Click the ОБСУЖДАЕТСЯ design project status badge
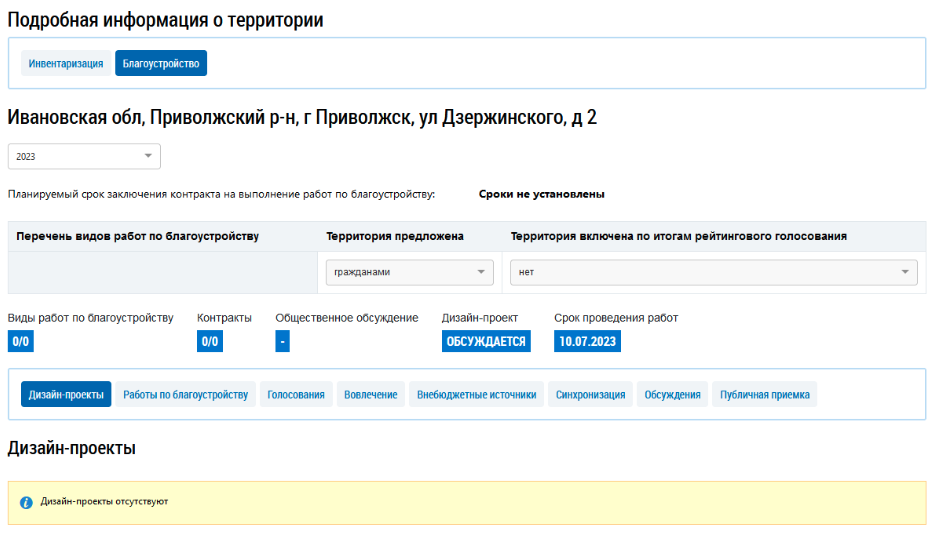The image size is (944, 535). [x=486, y=342]
